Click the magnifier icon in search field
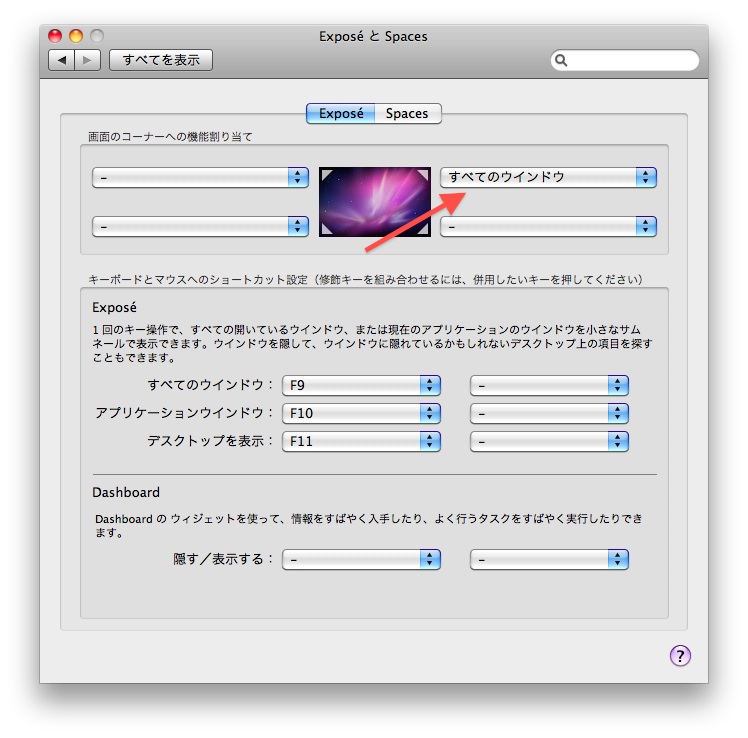Viewport: 748px width, 738px height. point(561,60)
